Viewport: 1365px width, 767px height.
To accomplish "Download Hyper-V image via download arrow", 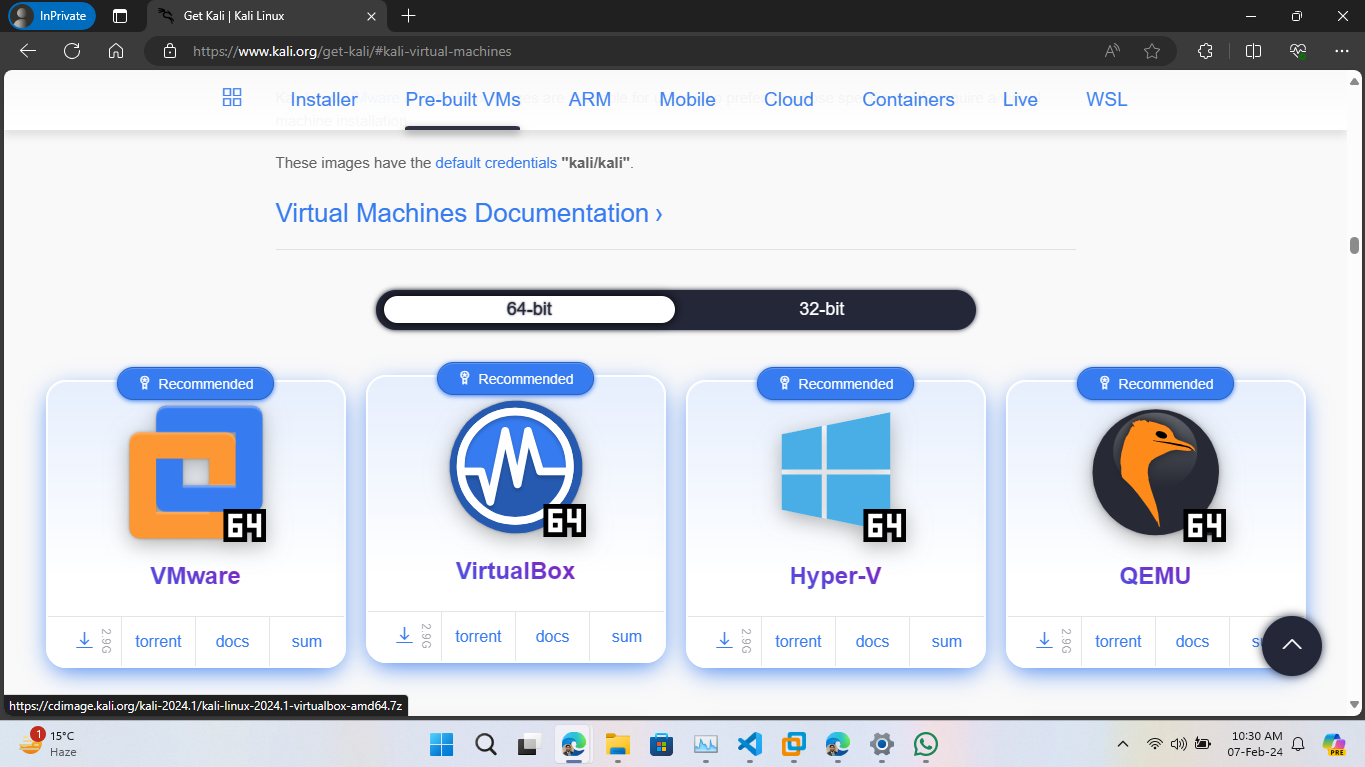I will click(x=725, y=640).
